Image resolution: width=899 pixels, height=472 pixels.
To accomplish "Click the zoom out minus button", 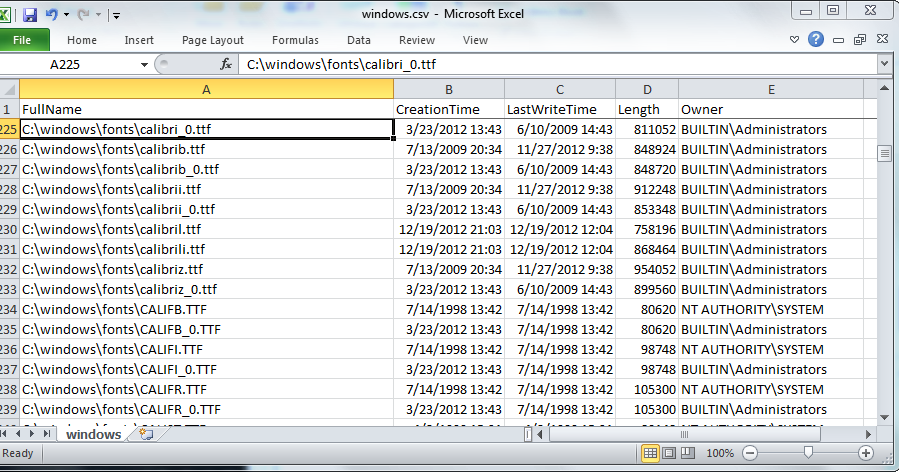I will [x=750, y=453].
